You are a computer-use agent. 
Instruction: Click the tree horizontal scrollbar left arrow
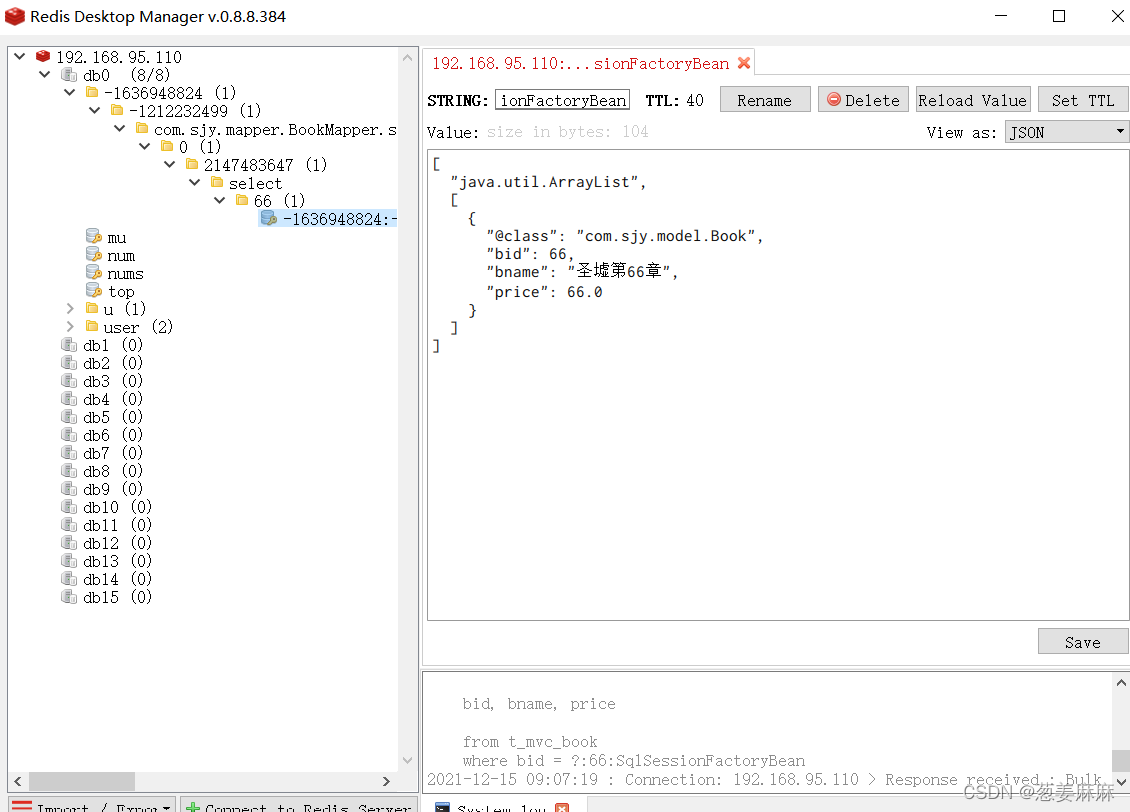(17, 781)
